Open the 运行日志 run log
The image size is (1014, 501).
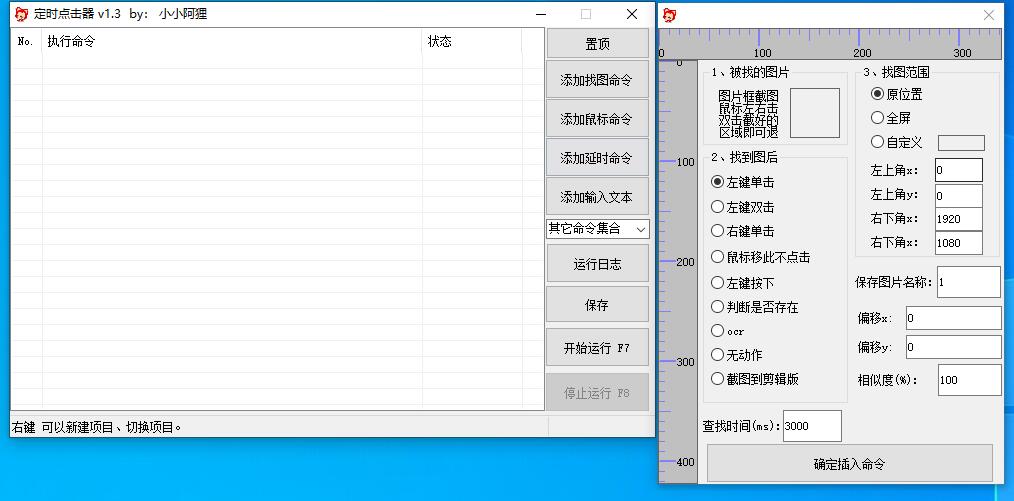[597, 264]
